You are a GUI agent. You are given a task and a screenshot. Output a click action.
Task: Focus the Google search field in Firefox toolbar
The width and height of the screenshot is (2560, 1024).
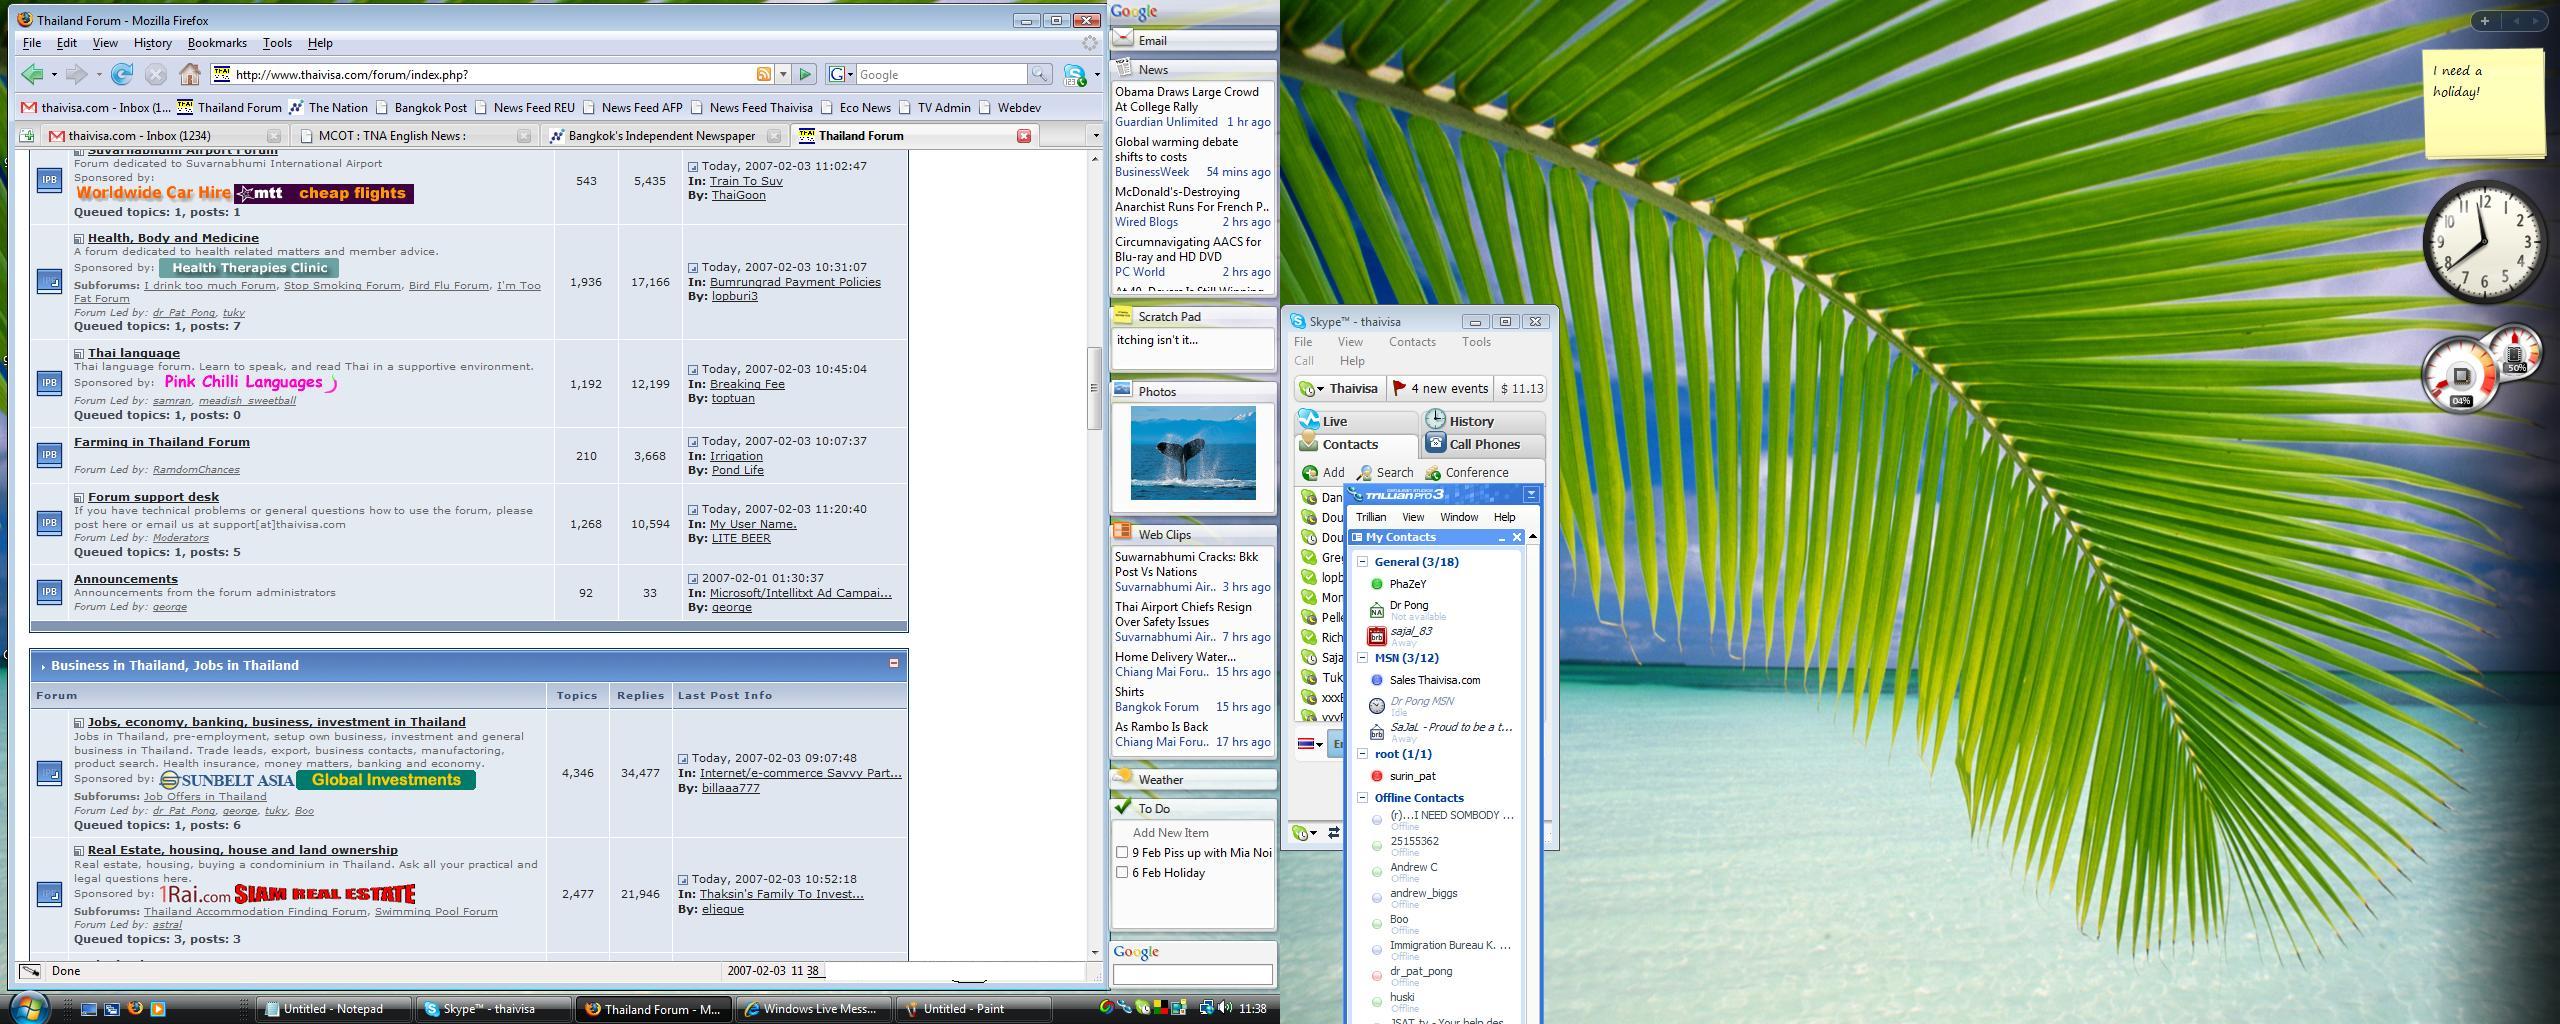click(x=940, y=74)
